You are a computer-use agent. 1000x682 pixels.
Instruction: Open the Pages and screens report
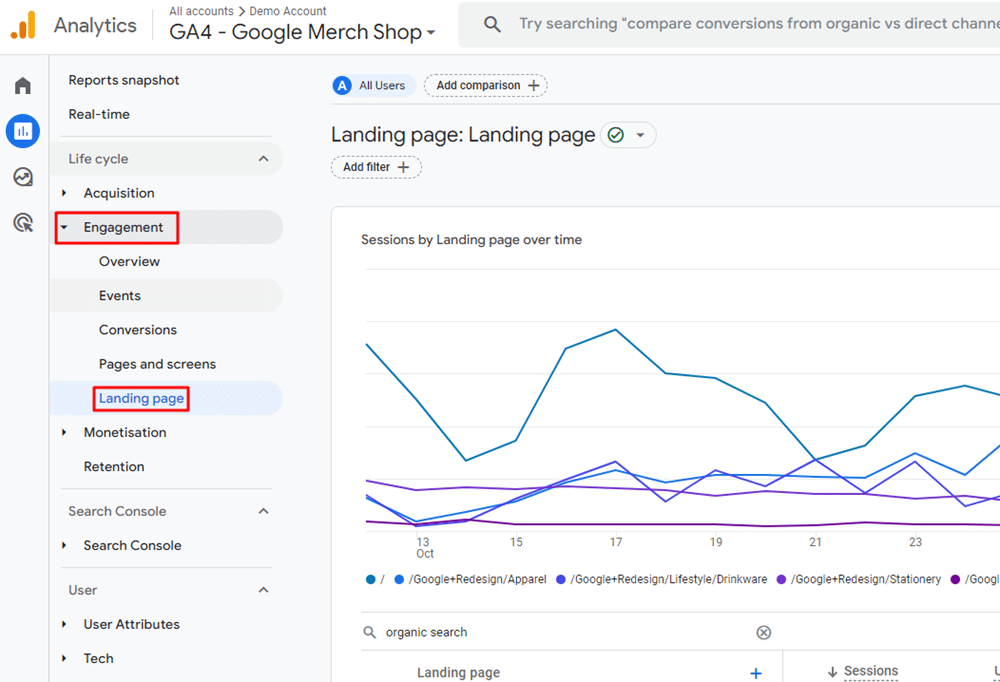157,363
